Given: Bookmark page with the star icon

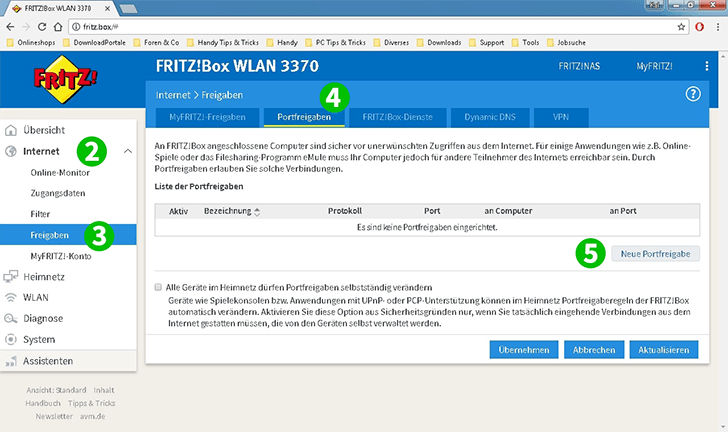Looking at the screenshot, I should coord(681,27).
